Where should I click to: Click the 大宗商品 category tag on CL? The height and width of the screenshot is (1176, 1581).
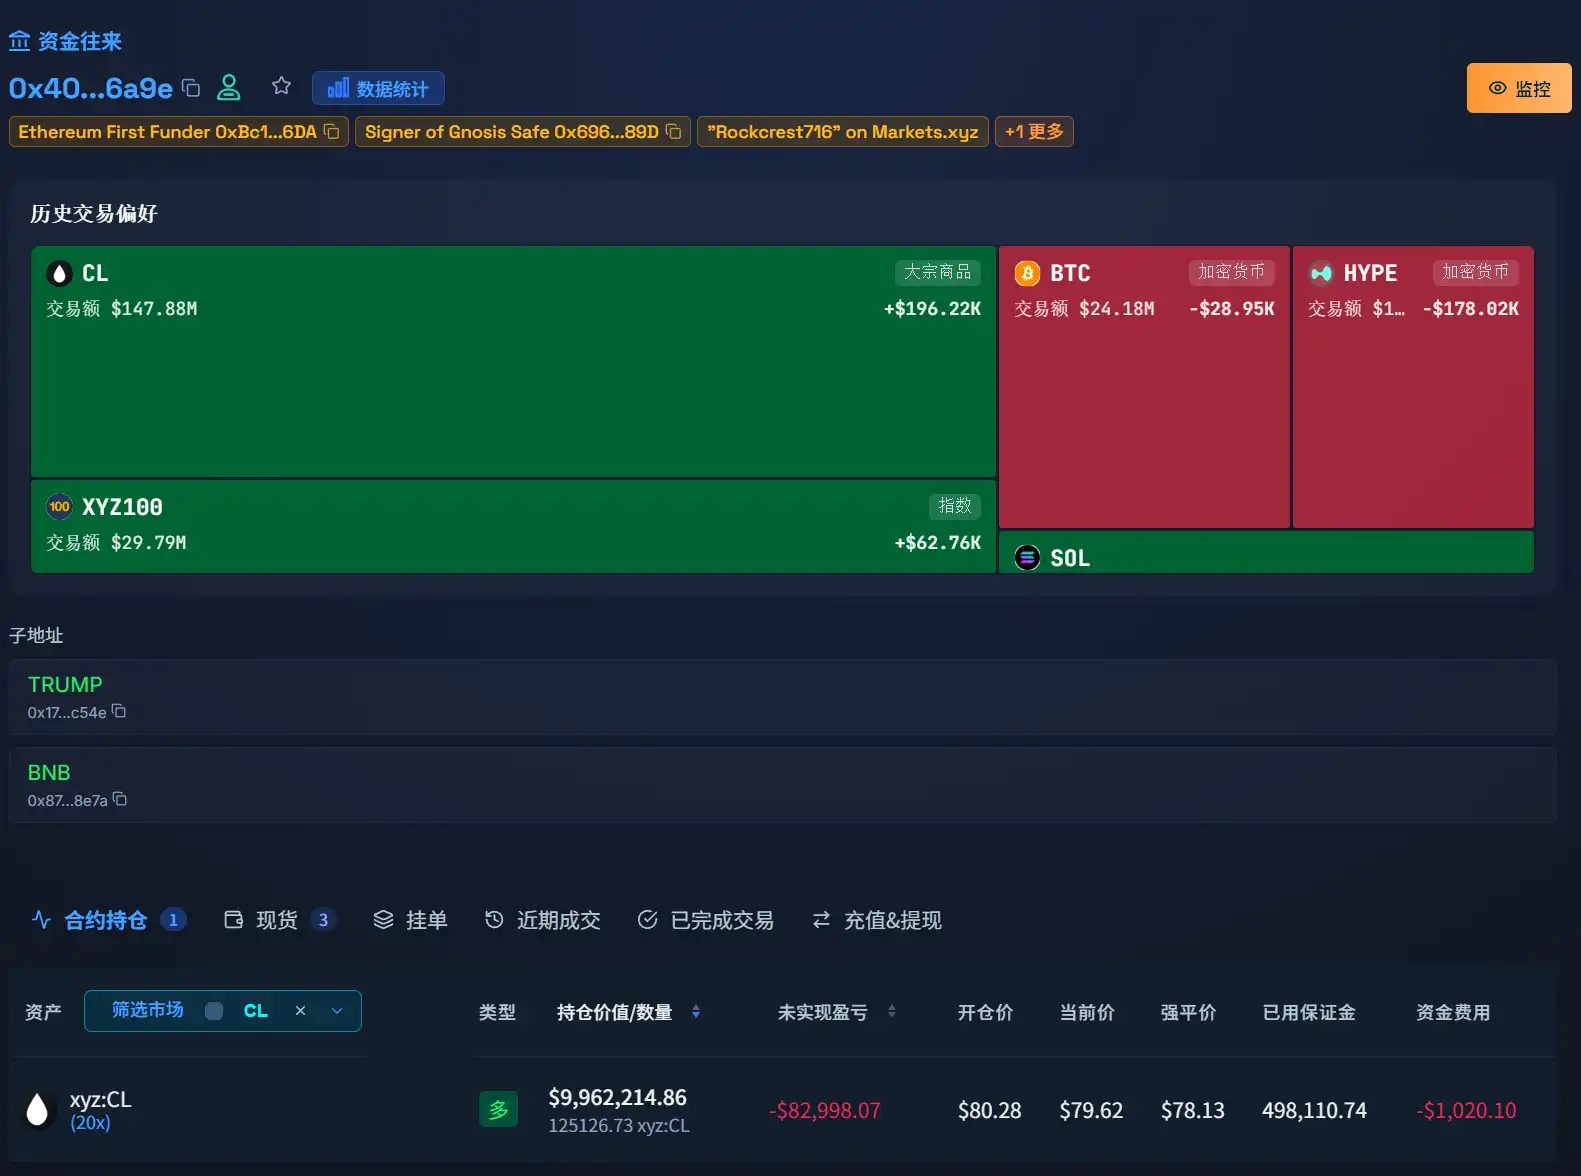tap(937, 272)
